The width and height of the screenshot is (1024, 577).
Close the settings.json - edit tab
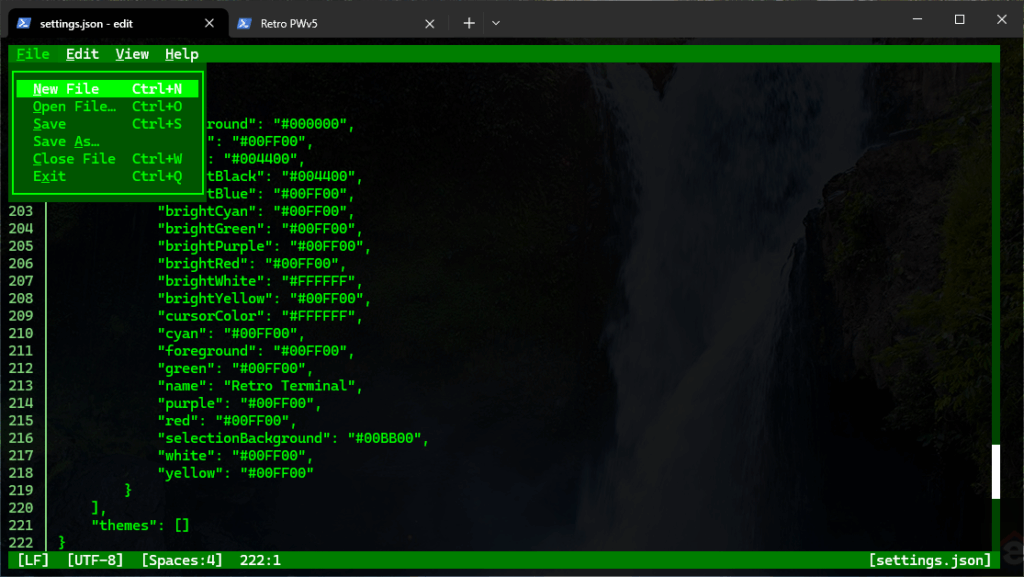[209, 23]
